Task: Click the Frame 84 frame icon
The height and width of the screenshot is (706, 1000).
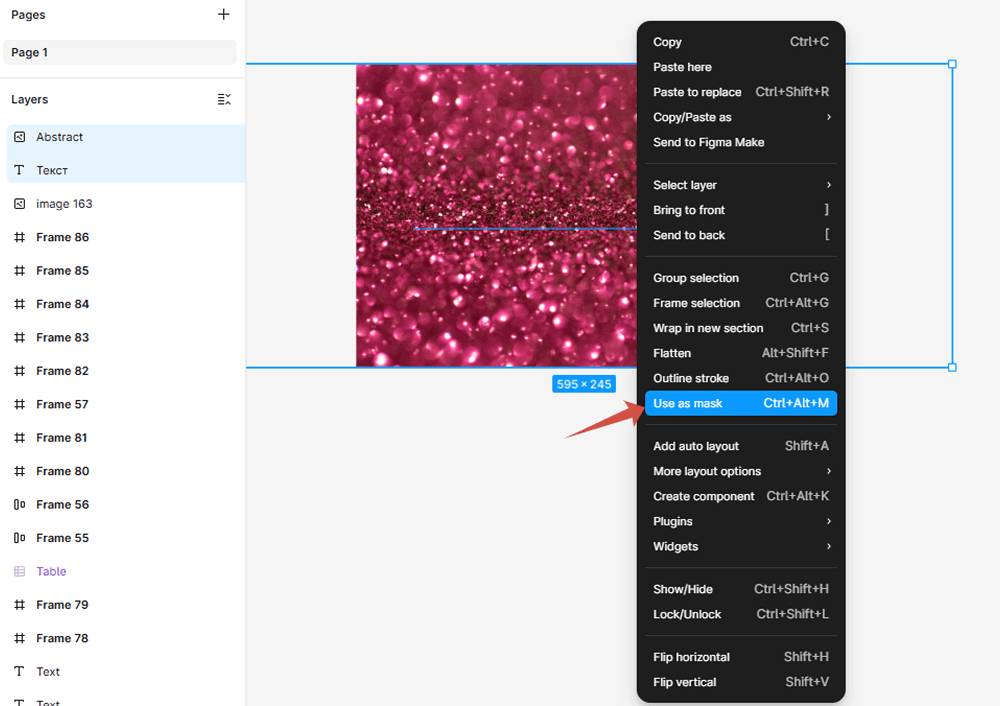Action: click(20, 304)
